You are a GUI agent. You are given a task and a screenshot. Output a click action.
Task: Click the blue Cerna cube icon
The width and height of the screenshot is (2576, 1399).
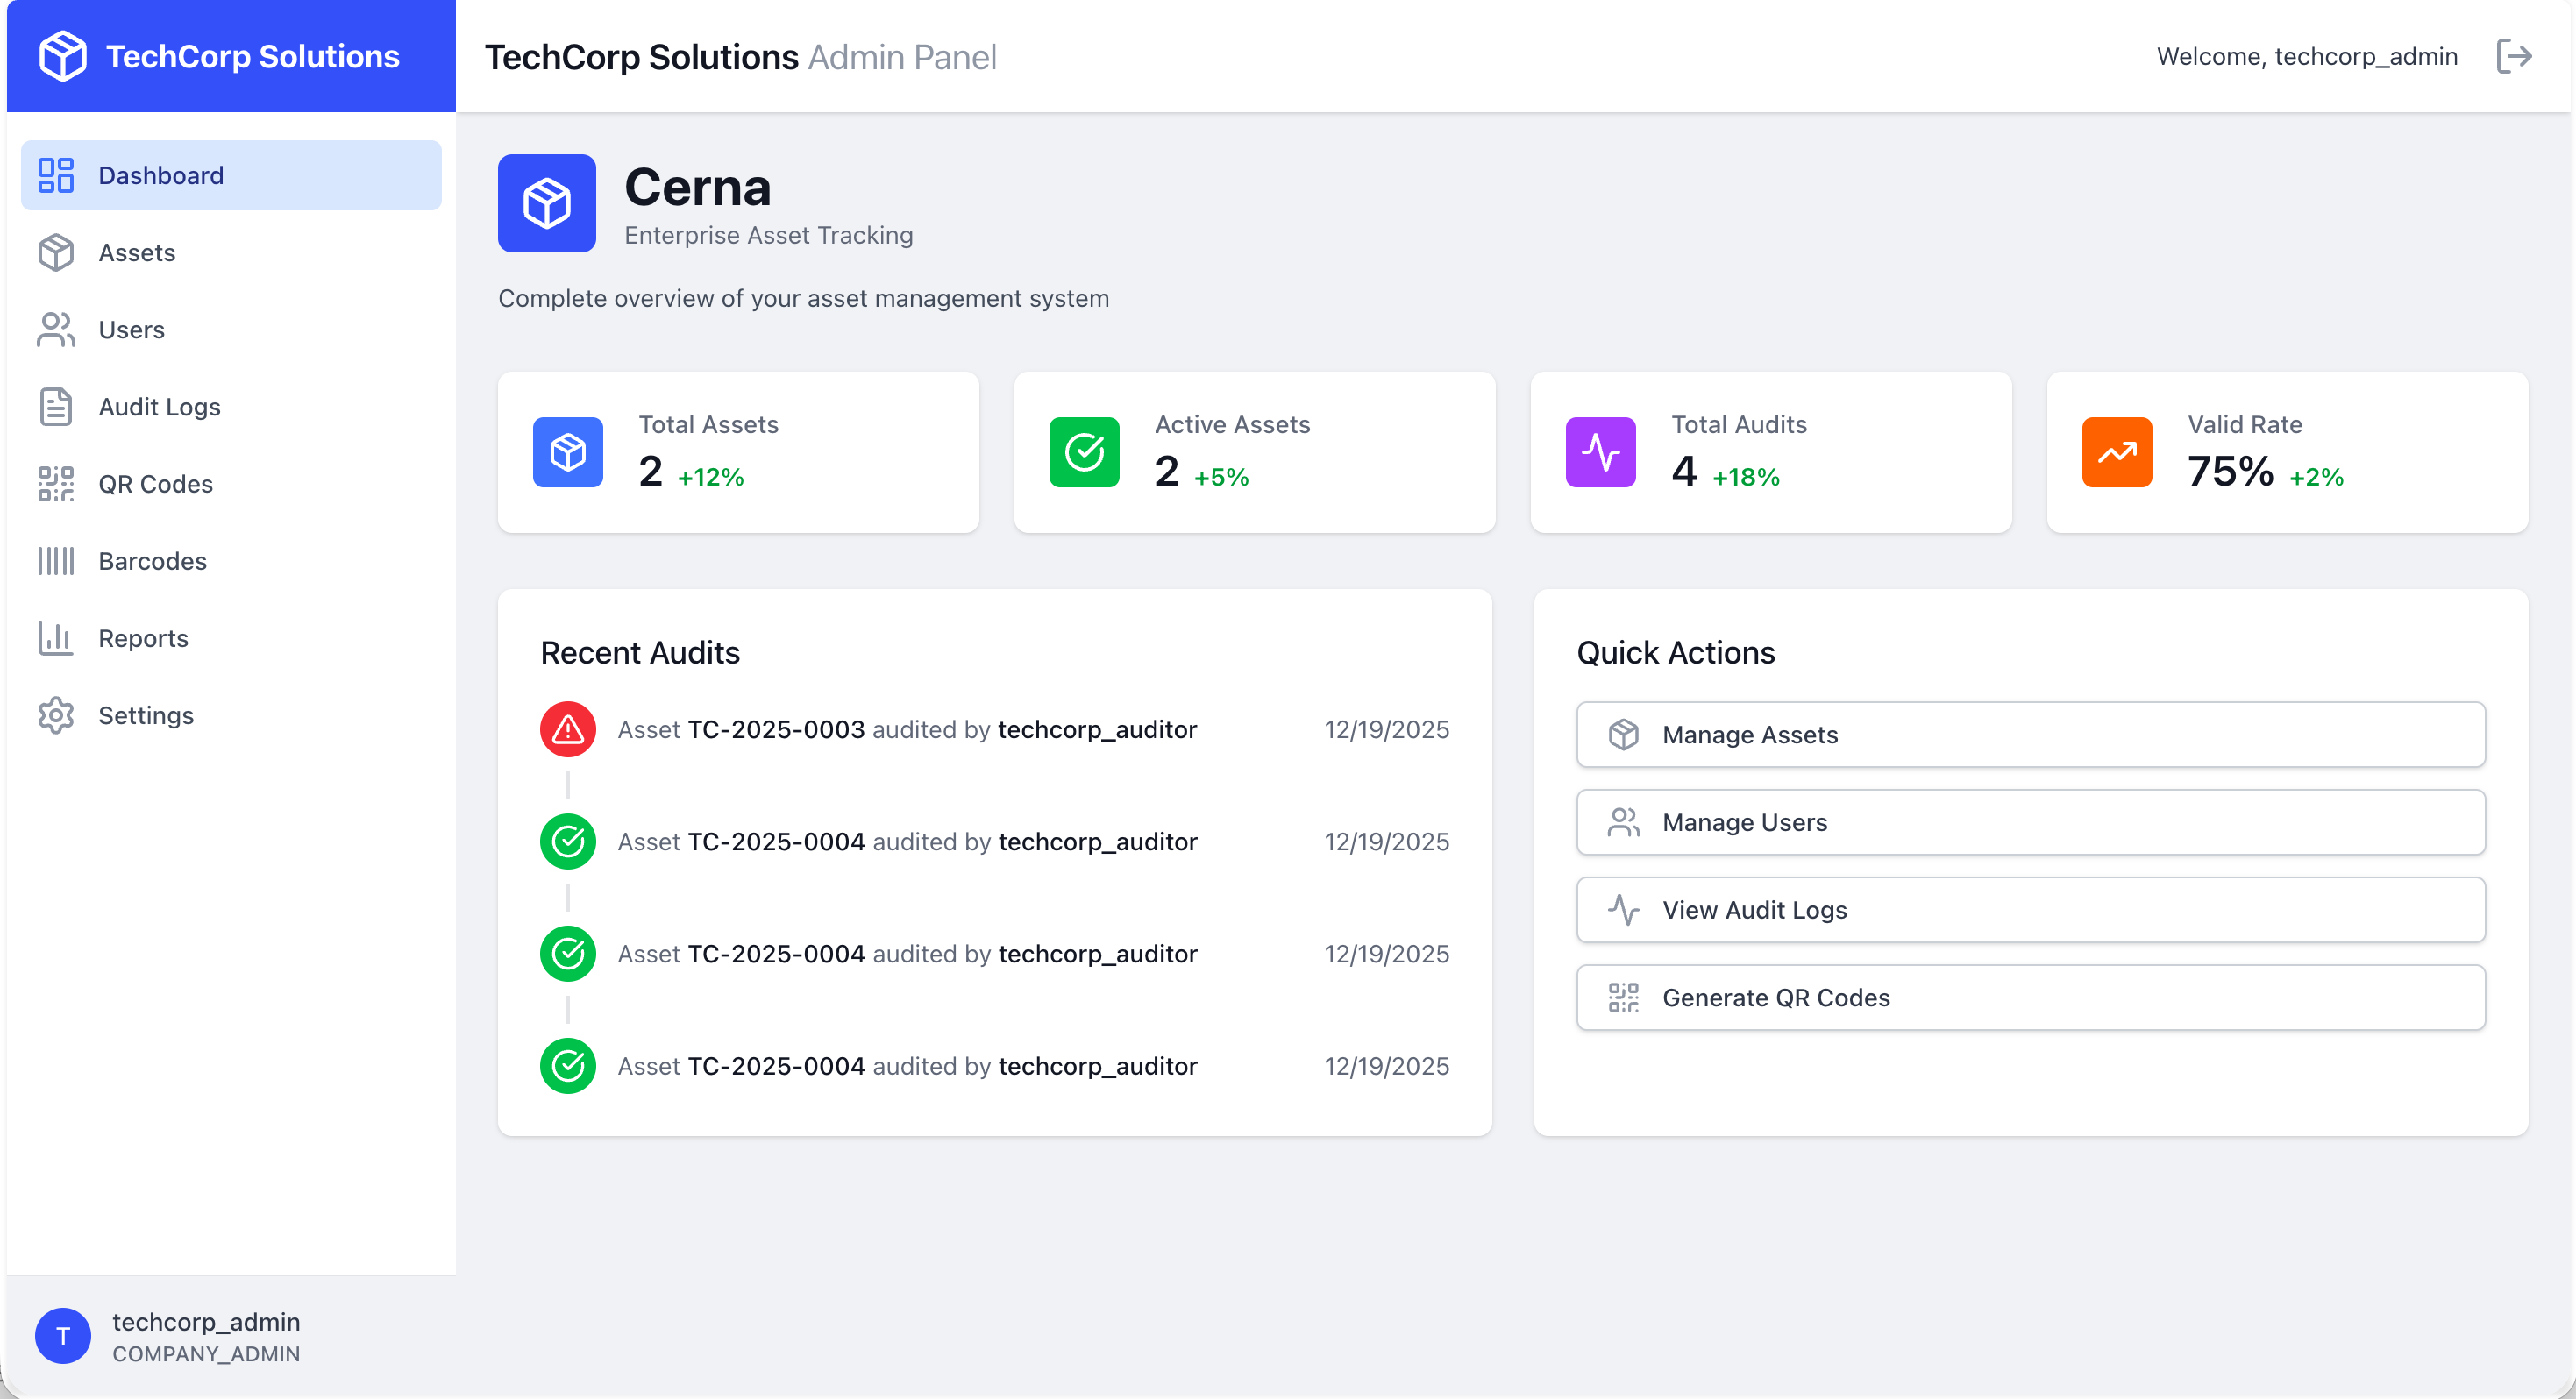(x=547, y=203)
